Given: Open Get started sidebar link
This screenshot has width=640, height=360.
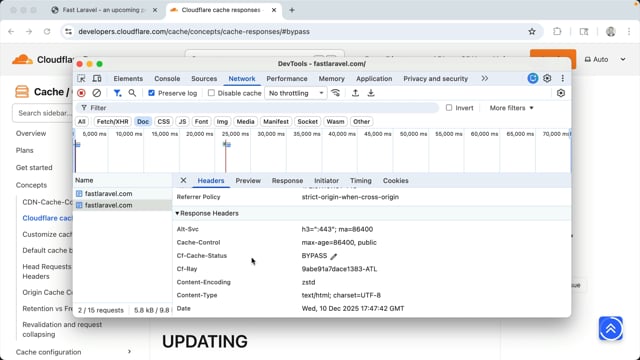Looking at the screenshot, I should point(34,167).
